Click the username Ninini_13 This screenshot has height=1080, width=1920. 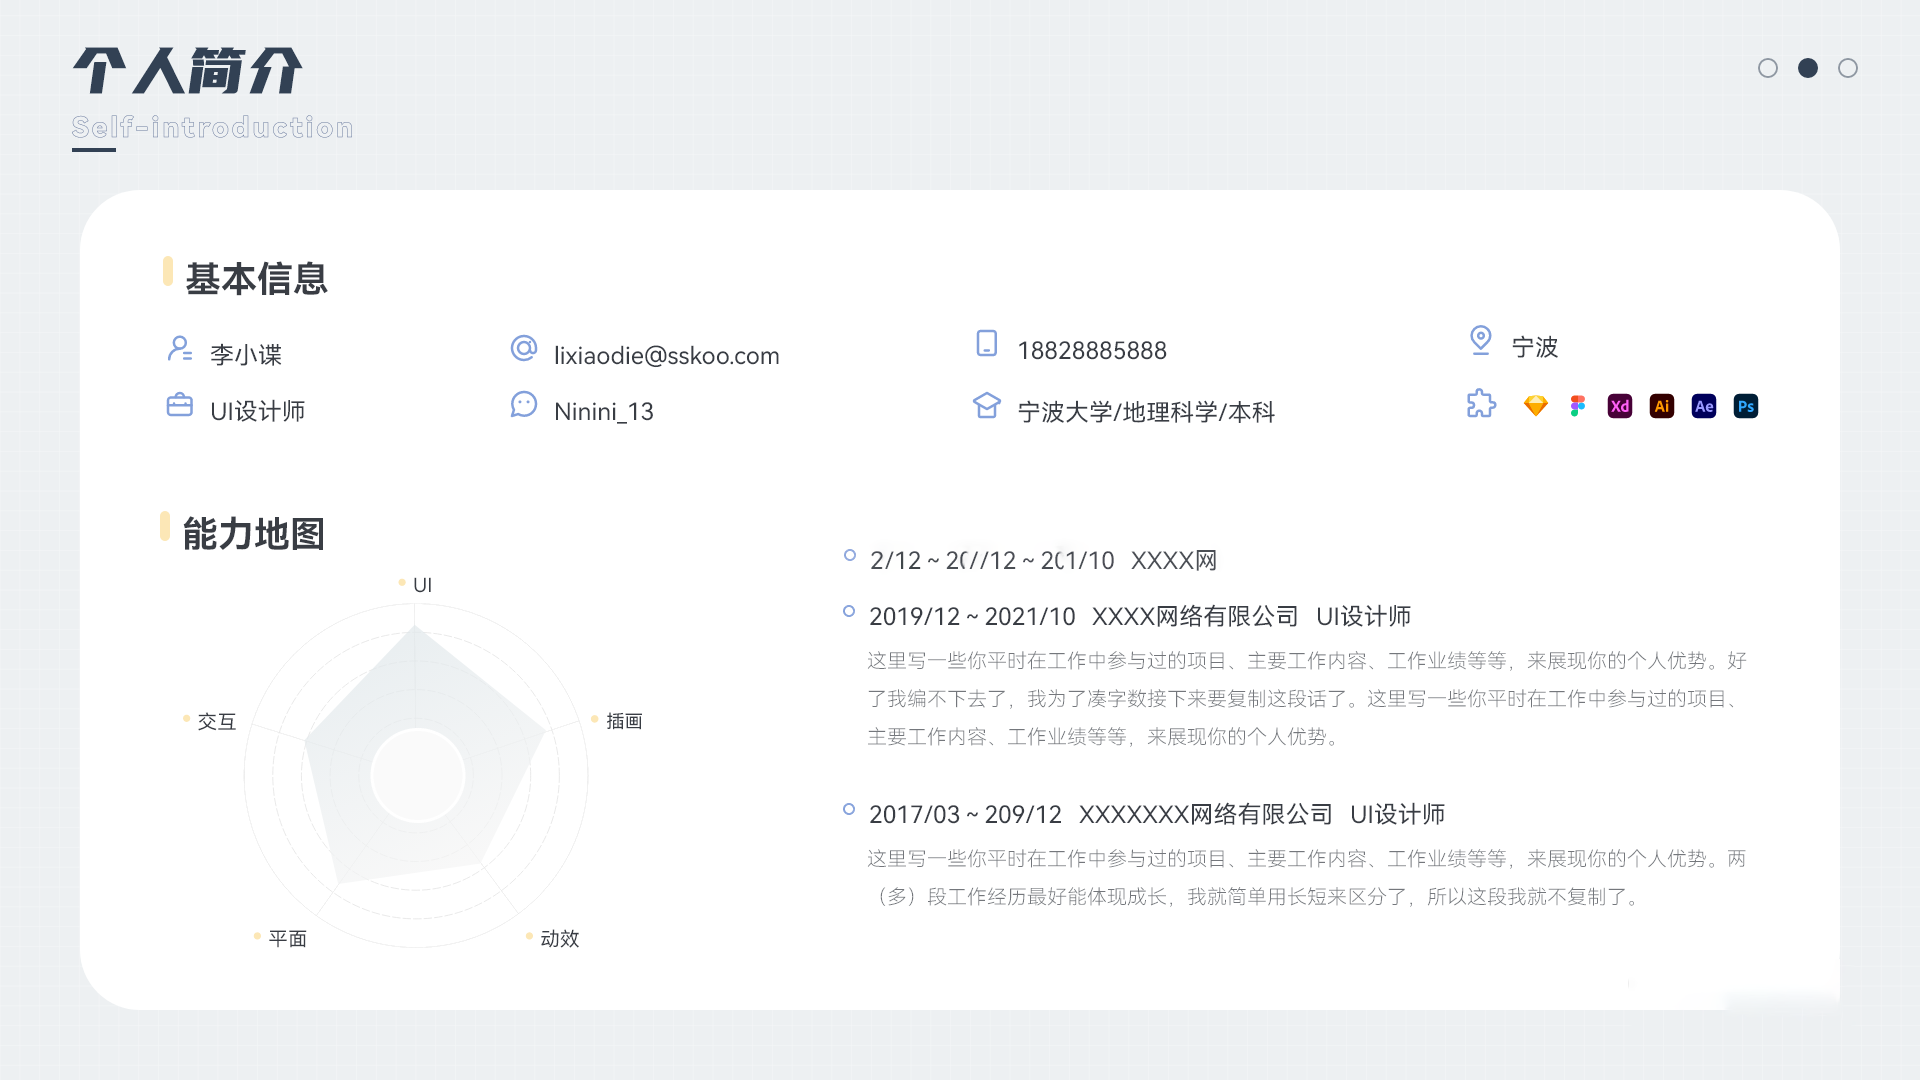[x=604, y=411]
